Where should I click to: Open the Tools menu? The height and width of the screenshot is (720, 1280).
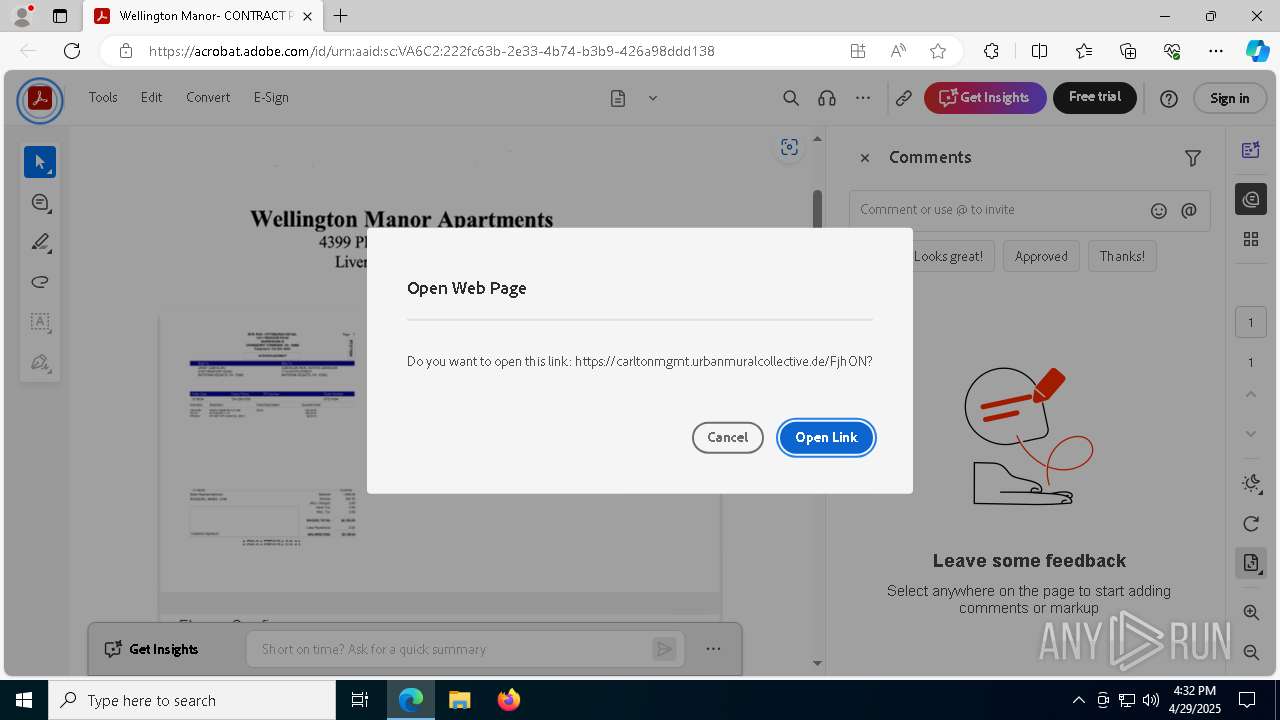[x=103, y=97]
